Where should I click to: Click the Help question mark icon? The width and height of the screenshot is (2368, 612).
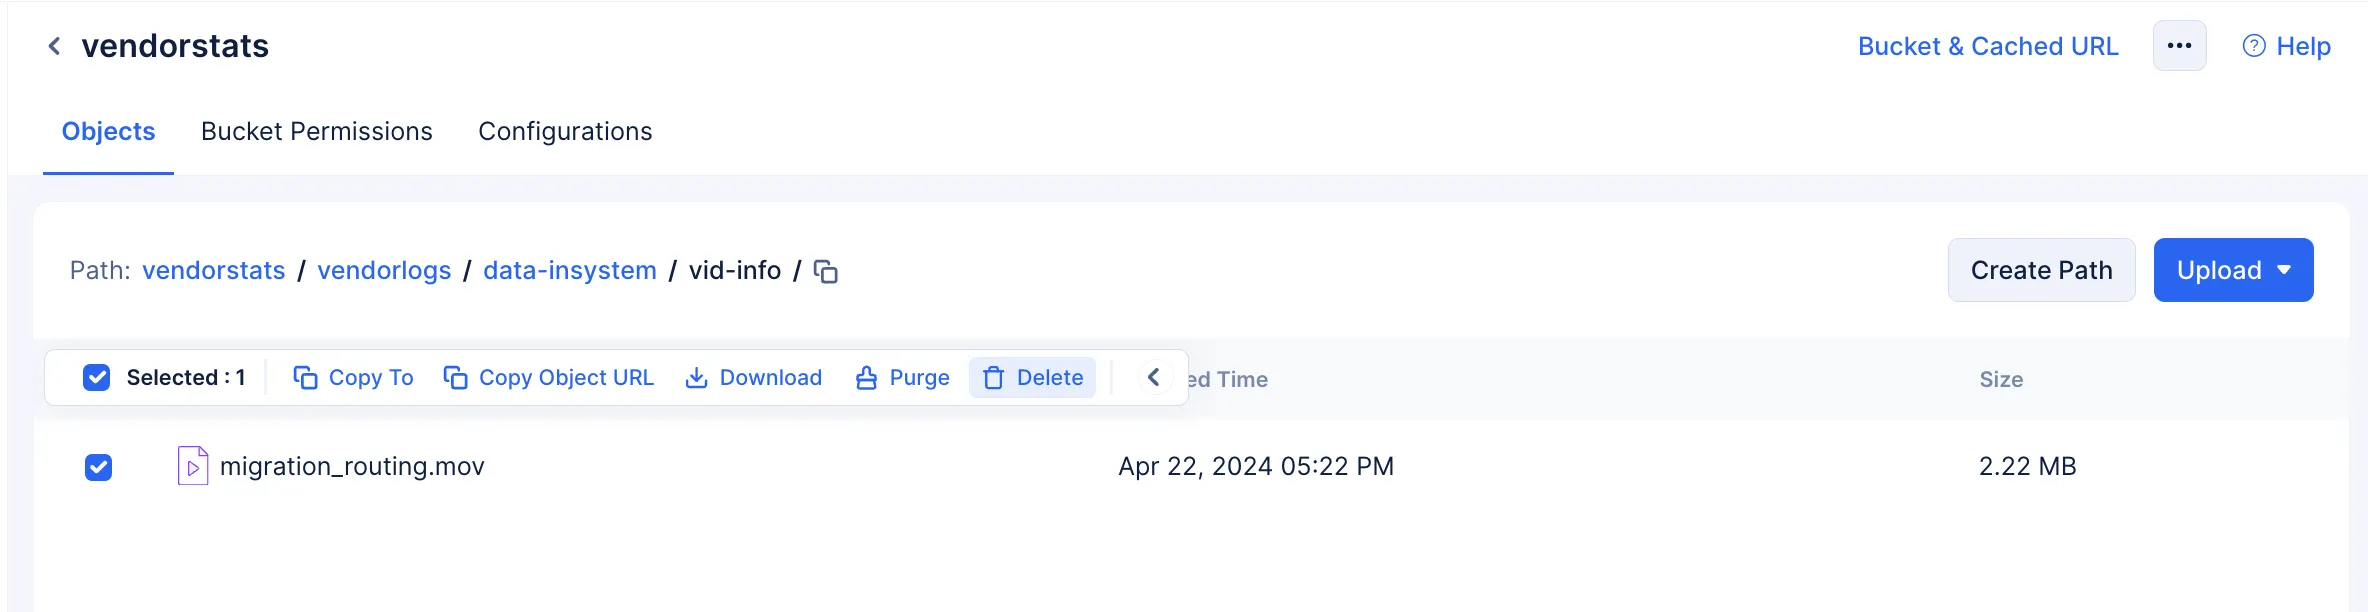[2254, 46]
